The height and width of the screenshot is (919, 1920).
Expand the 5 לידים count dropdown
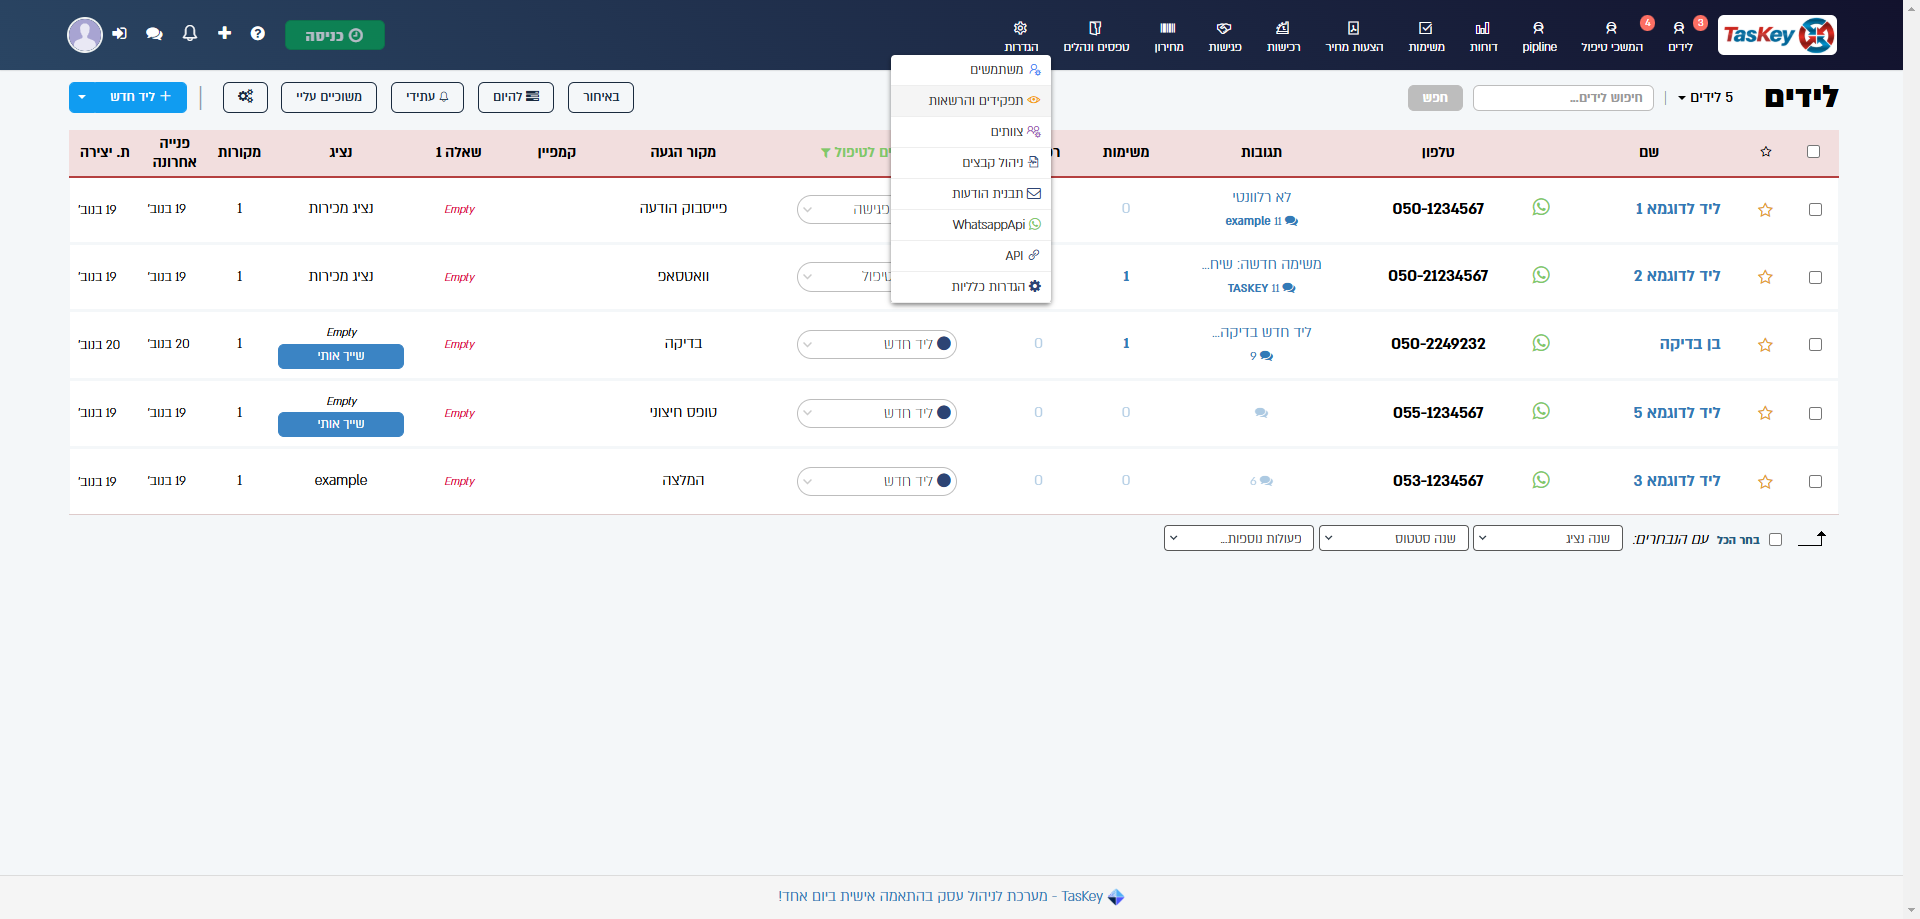(x=1705, y=97)
